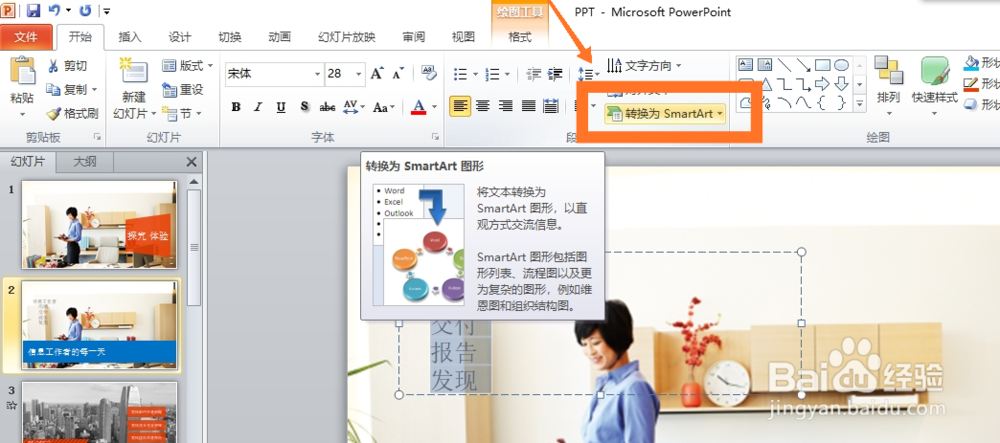This screenshot has width=1000, height=443.
Task: Click the Redo icon in quick access toolbar
Action: click(x=85, y=10)
